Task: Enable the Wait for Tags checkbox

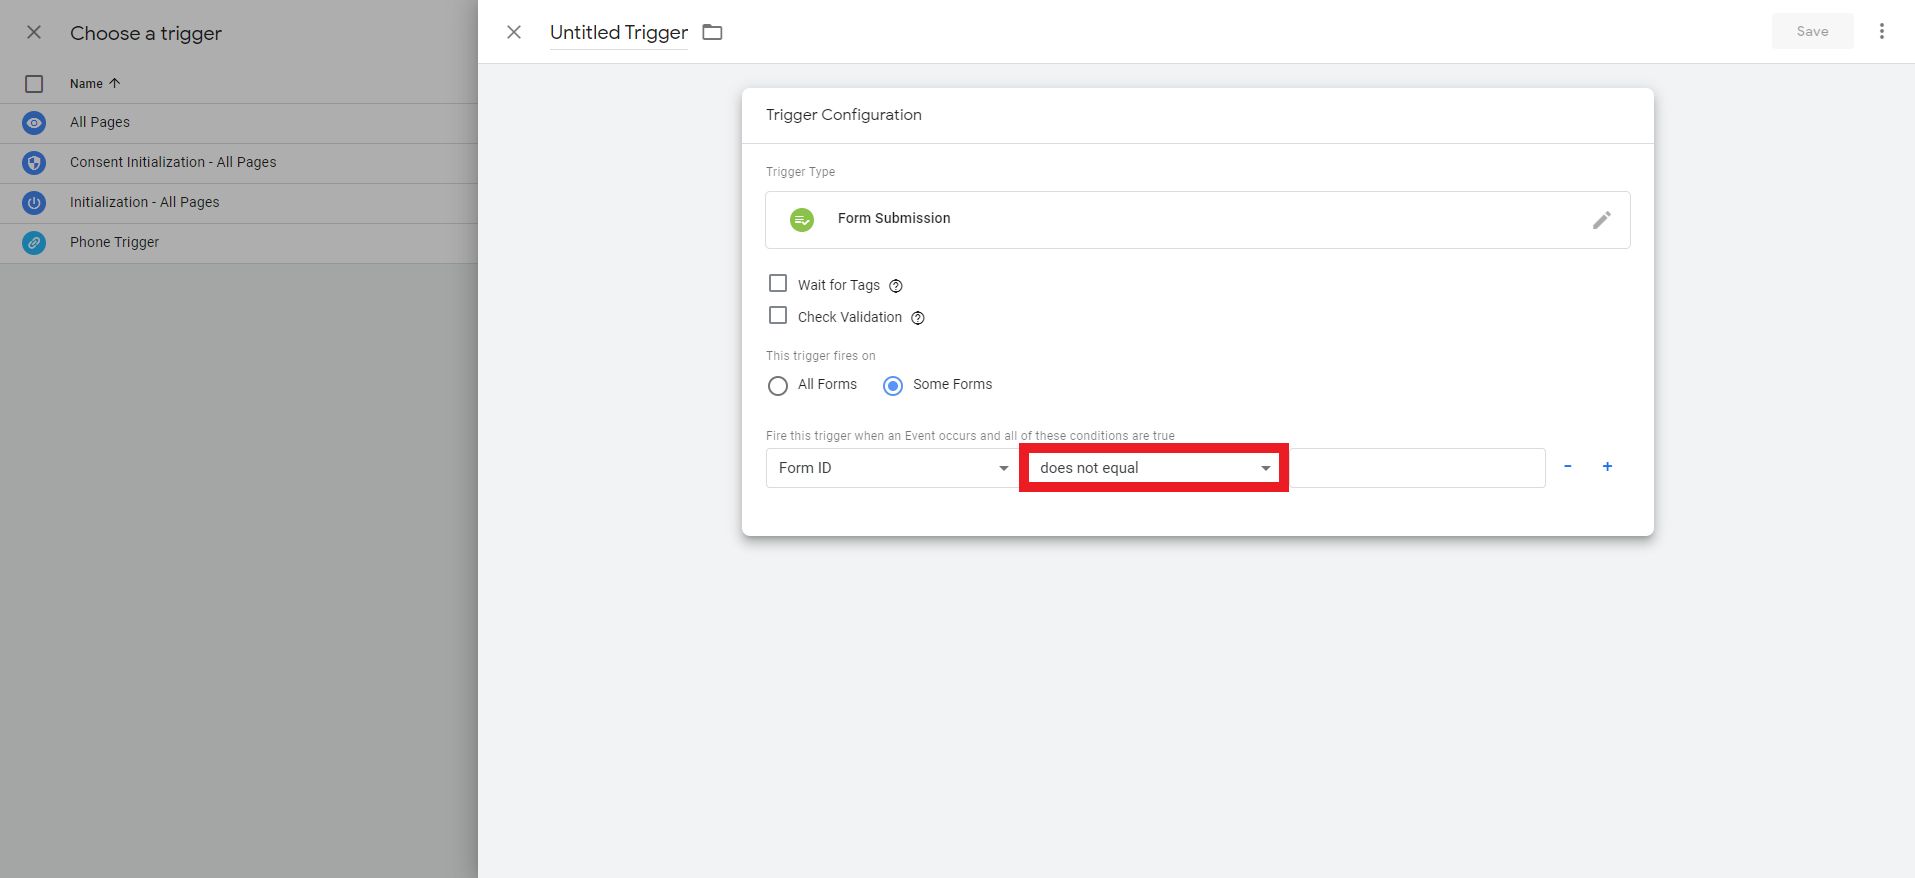Action: point(778,284)
